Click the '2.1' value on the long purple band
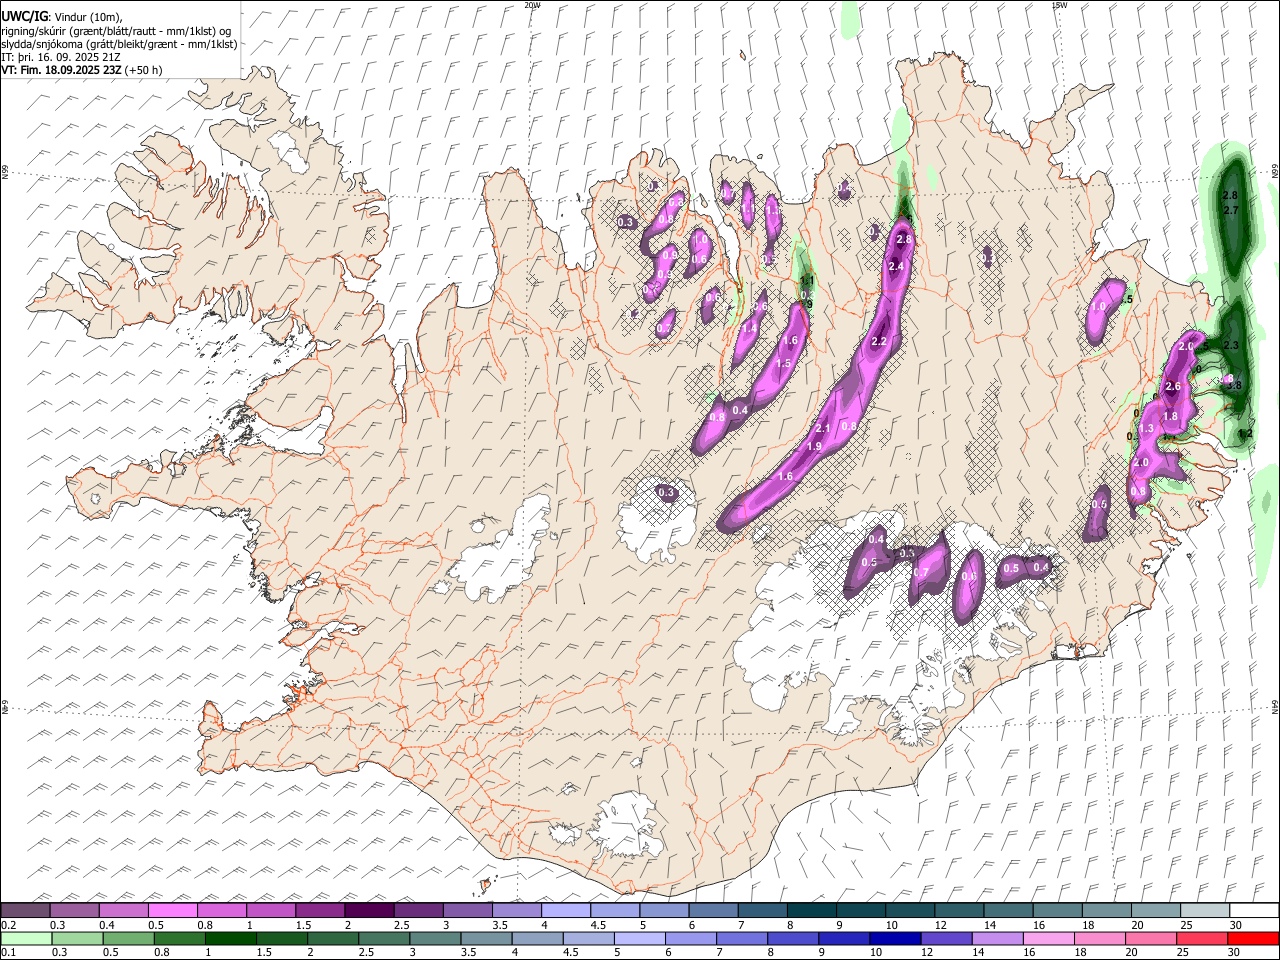 pos(824,428)
